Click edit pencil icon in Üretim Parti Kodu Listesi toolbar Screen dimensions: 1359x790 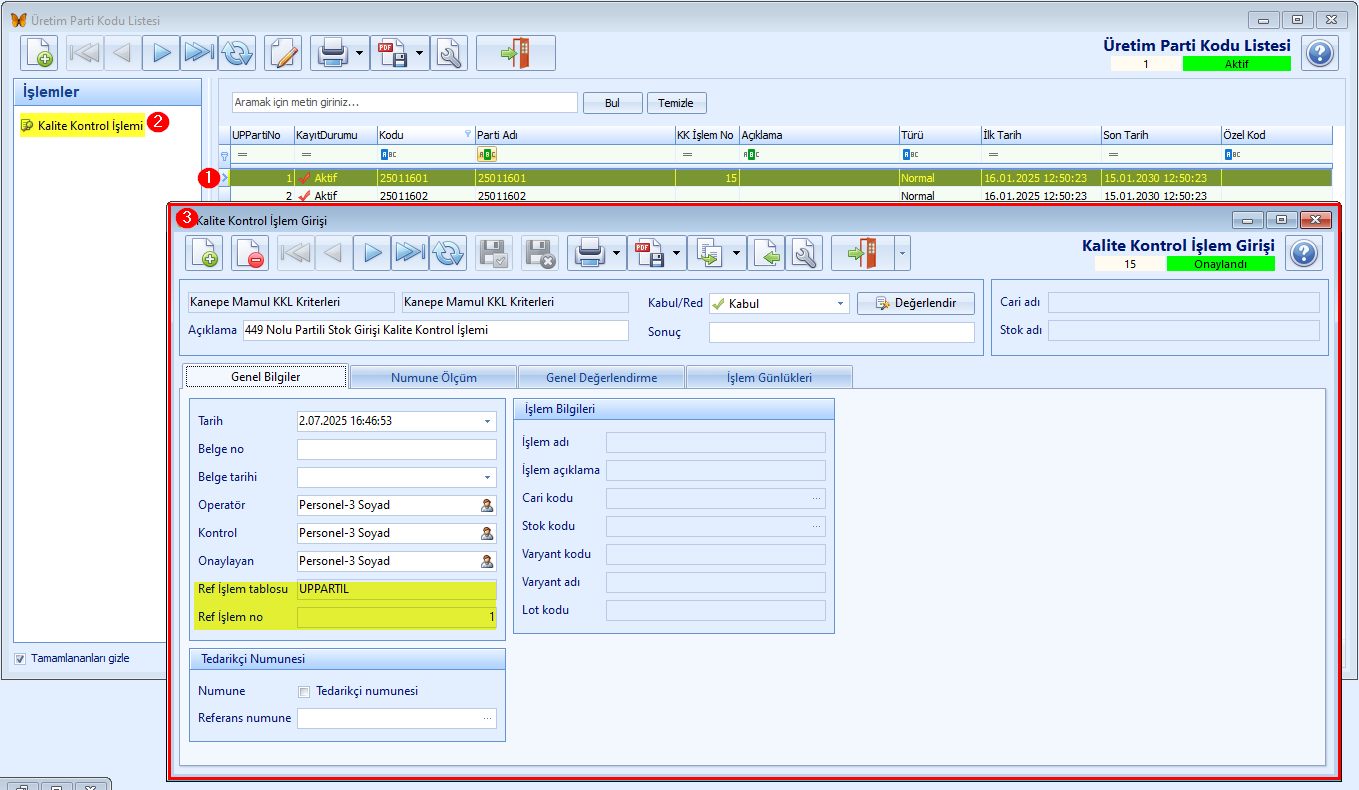point(284,53)
